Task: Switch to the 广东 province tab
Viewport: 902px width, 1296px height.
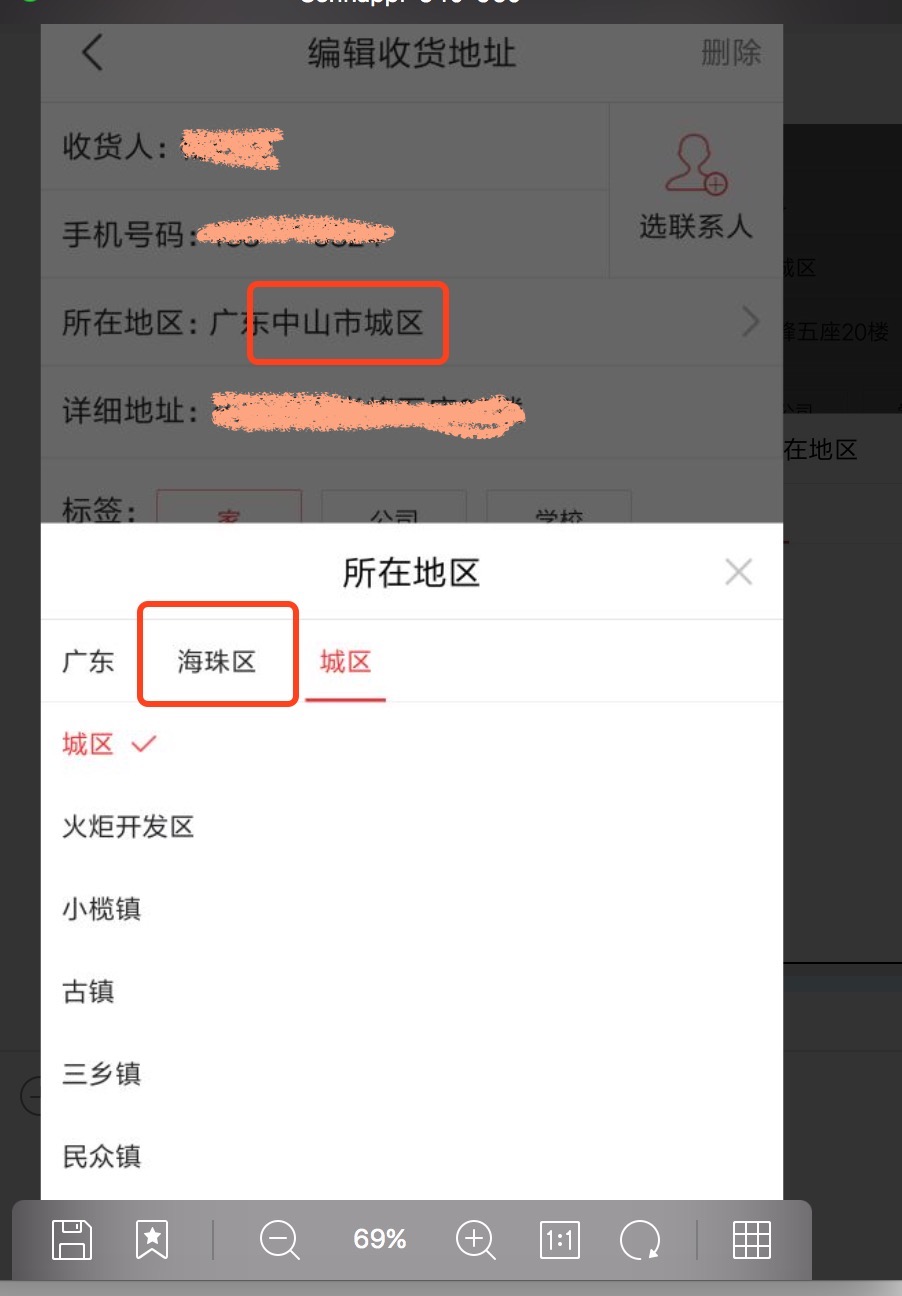Action: (x=88, y=661)
